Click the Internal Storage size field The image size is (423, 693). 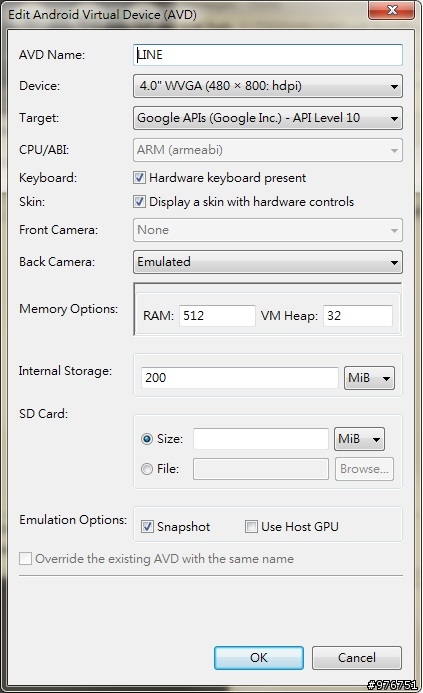point(240,378)
